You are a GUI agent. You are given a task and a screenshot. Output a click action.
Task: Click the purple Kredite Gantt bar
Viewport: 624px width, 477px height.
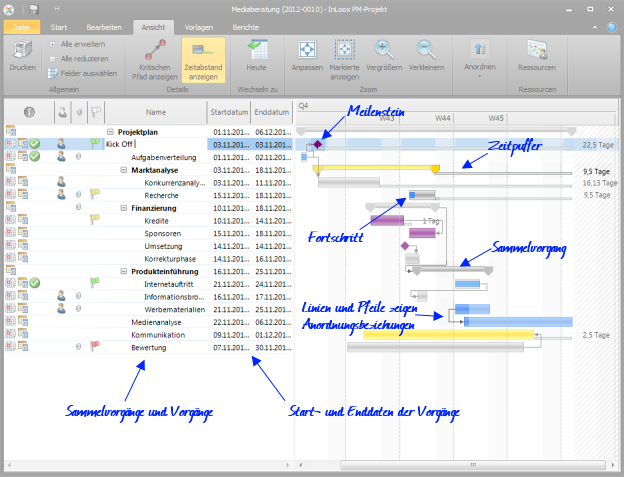pos(387,220)
